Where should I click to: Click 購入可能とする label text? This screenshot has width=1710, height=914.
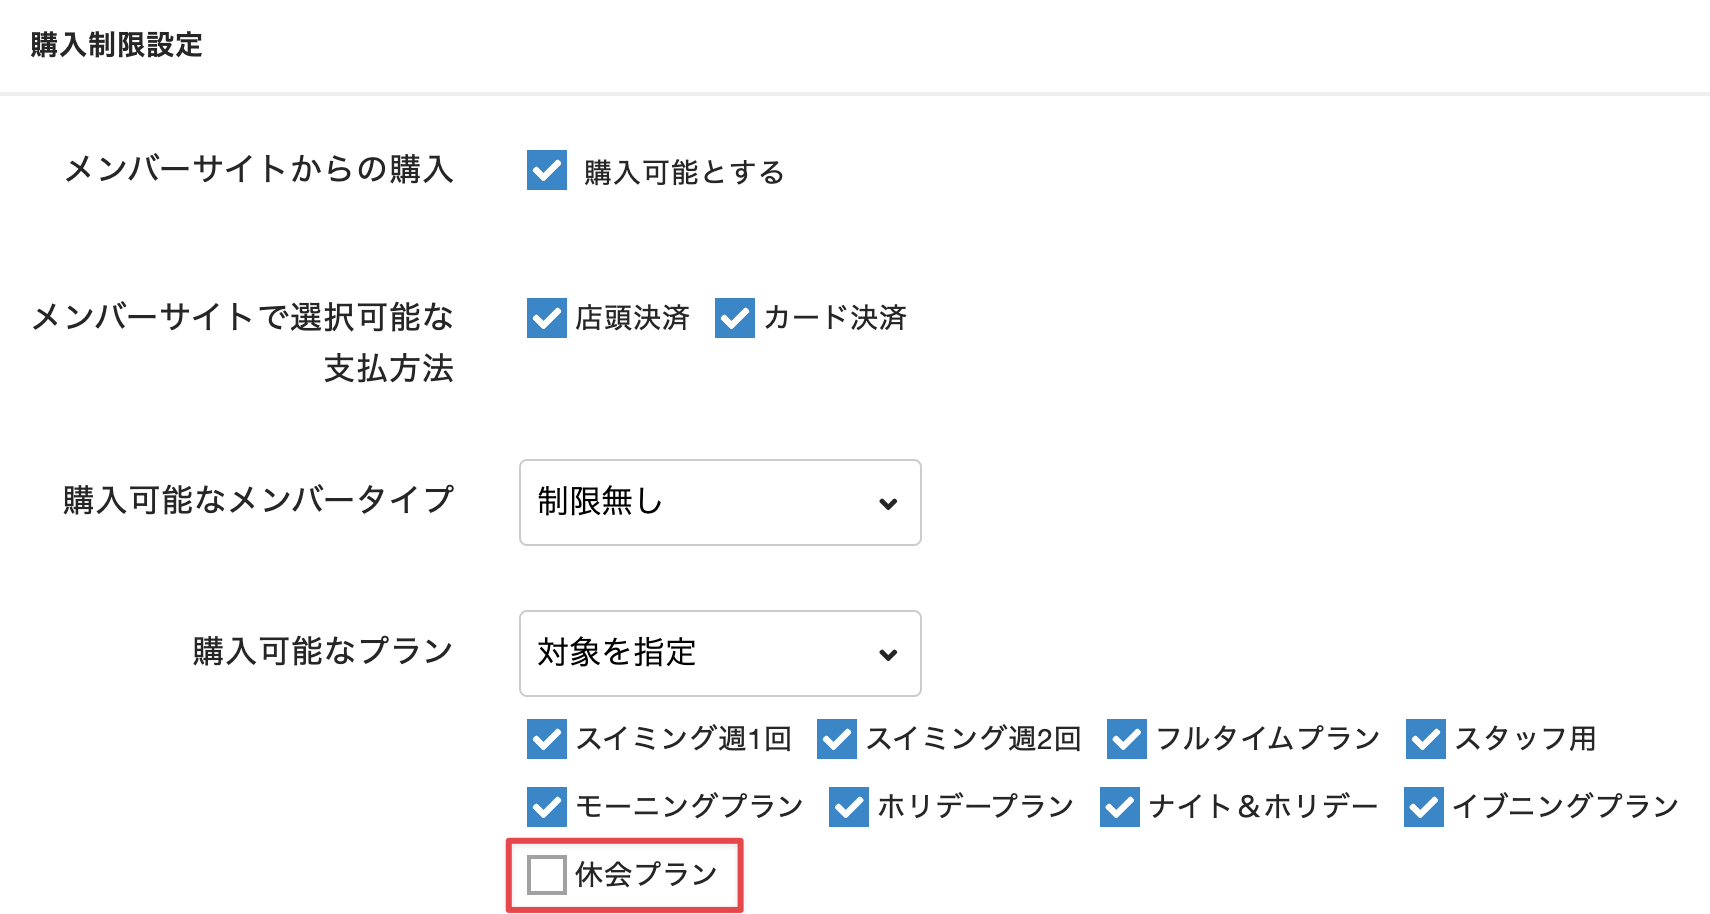[x=684, y=172]
